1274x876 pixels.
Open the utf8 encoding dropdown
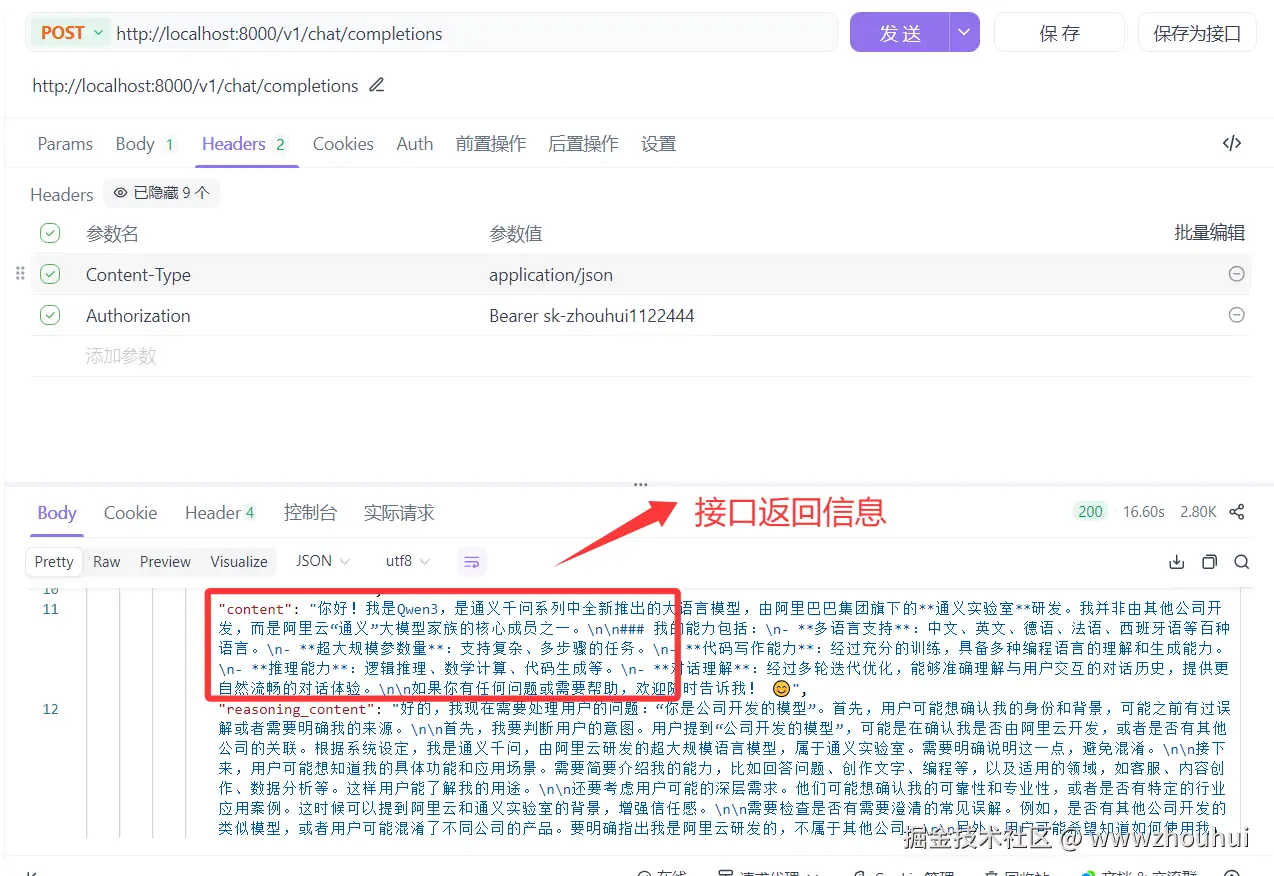pyautogui.click(x=408, y=561)
